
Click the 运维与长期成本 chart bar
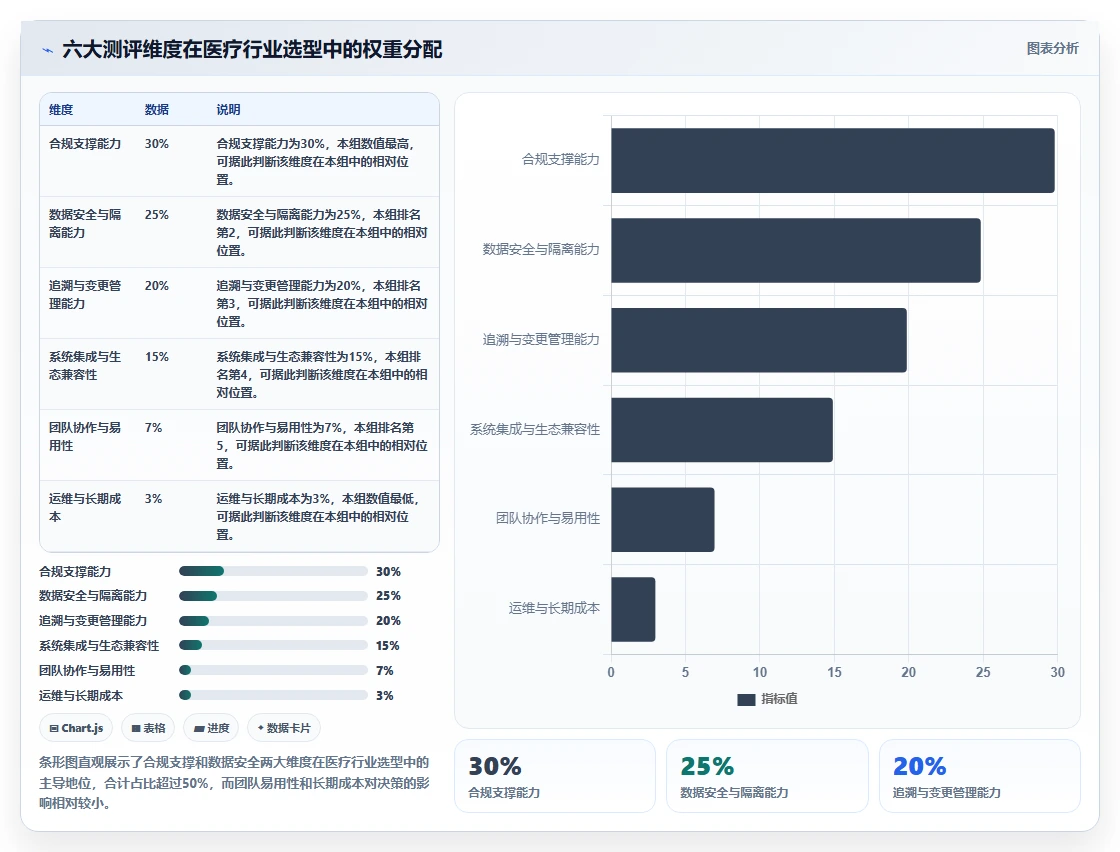coord(633,609)
